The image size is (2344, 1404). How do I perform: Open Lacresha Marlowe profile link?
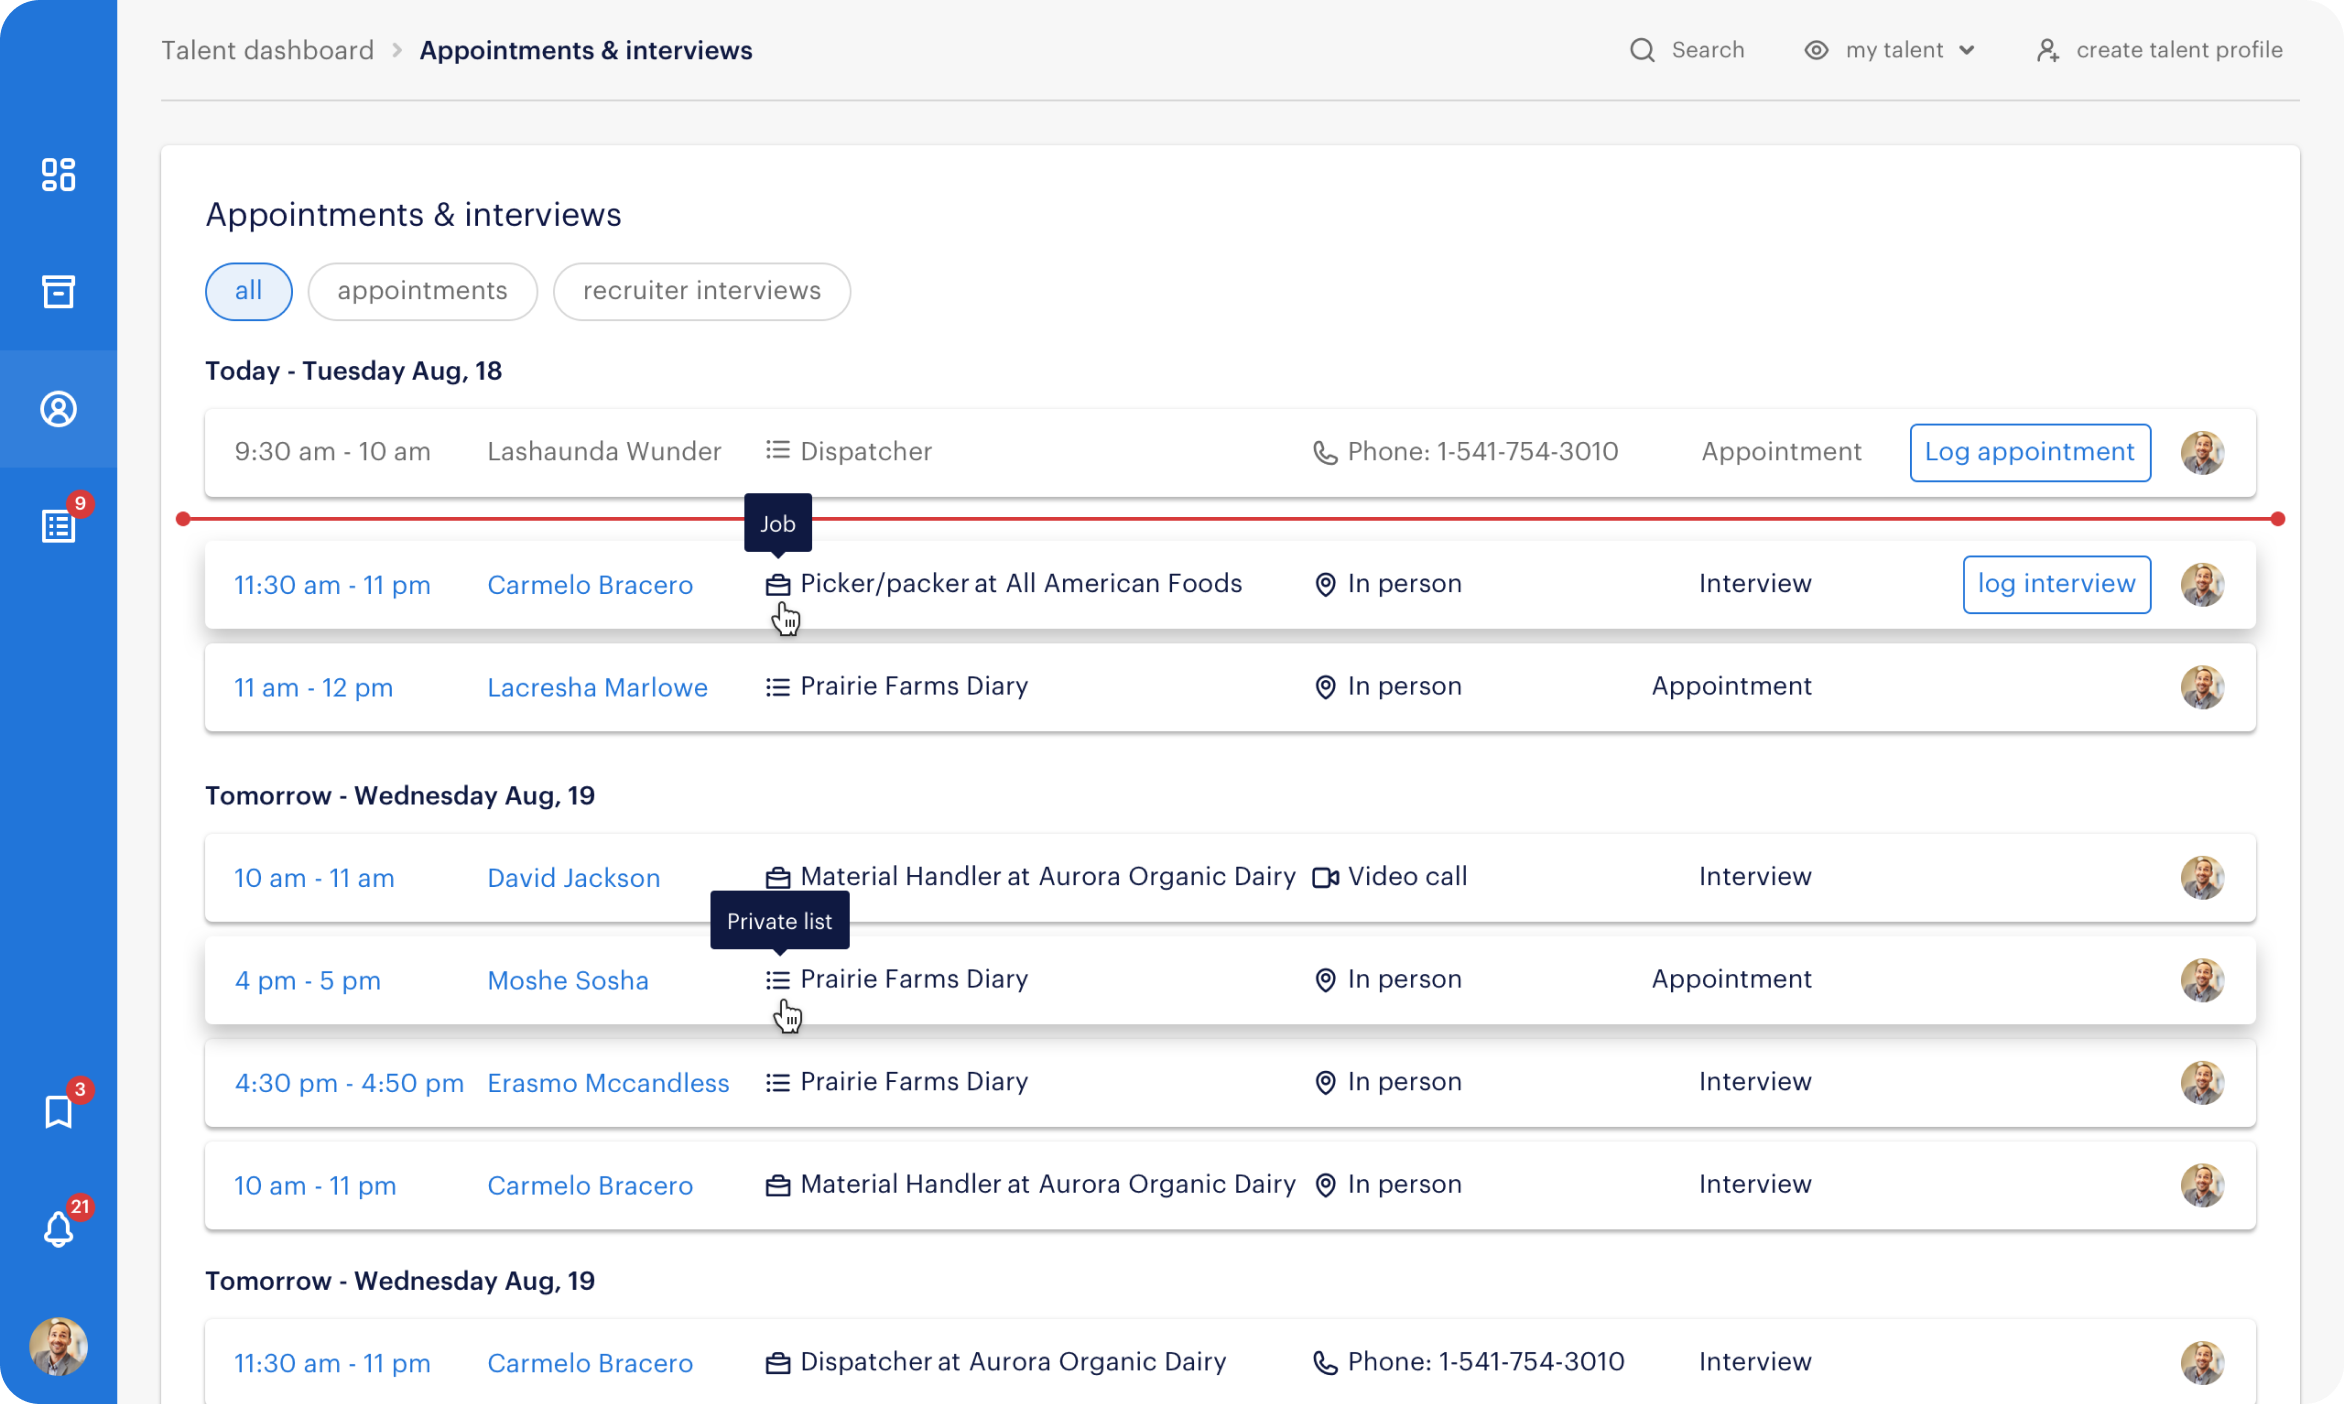[x=597, y=688]
